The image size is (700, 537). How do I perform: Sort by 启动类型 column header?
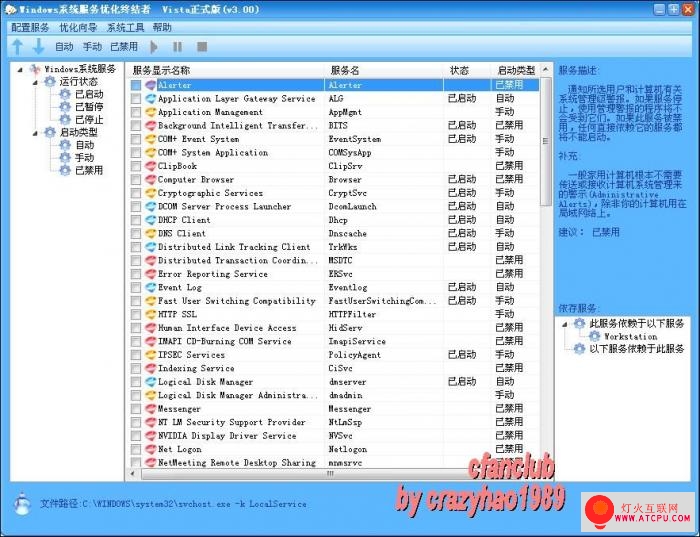coord(516,70)
